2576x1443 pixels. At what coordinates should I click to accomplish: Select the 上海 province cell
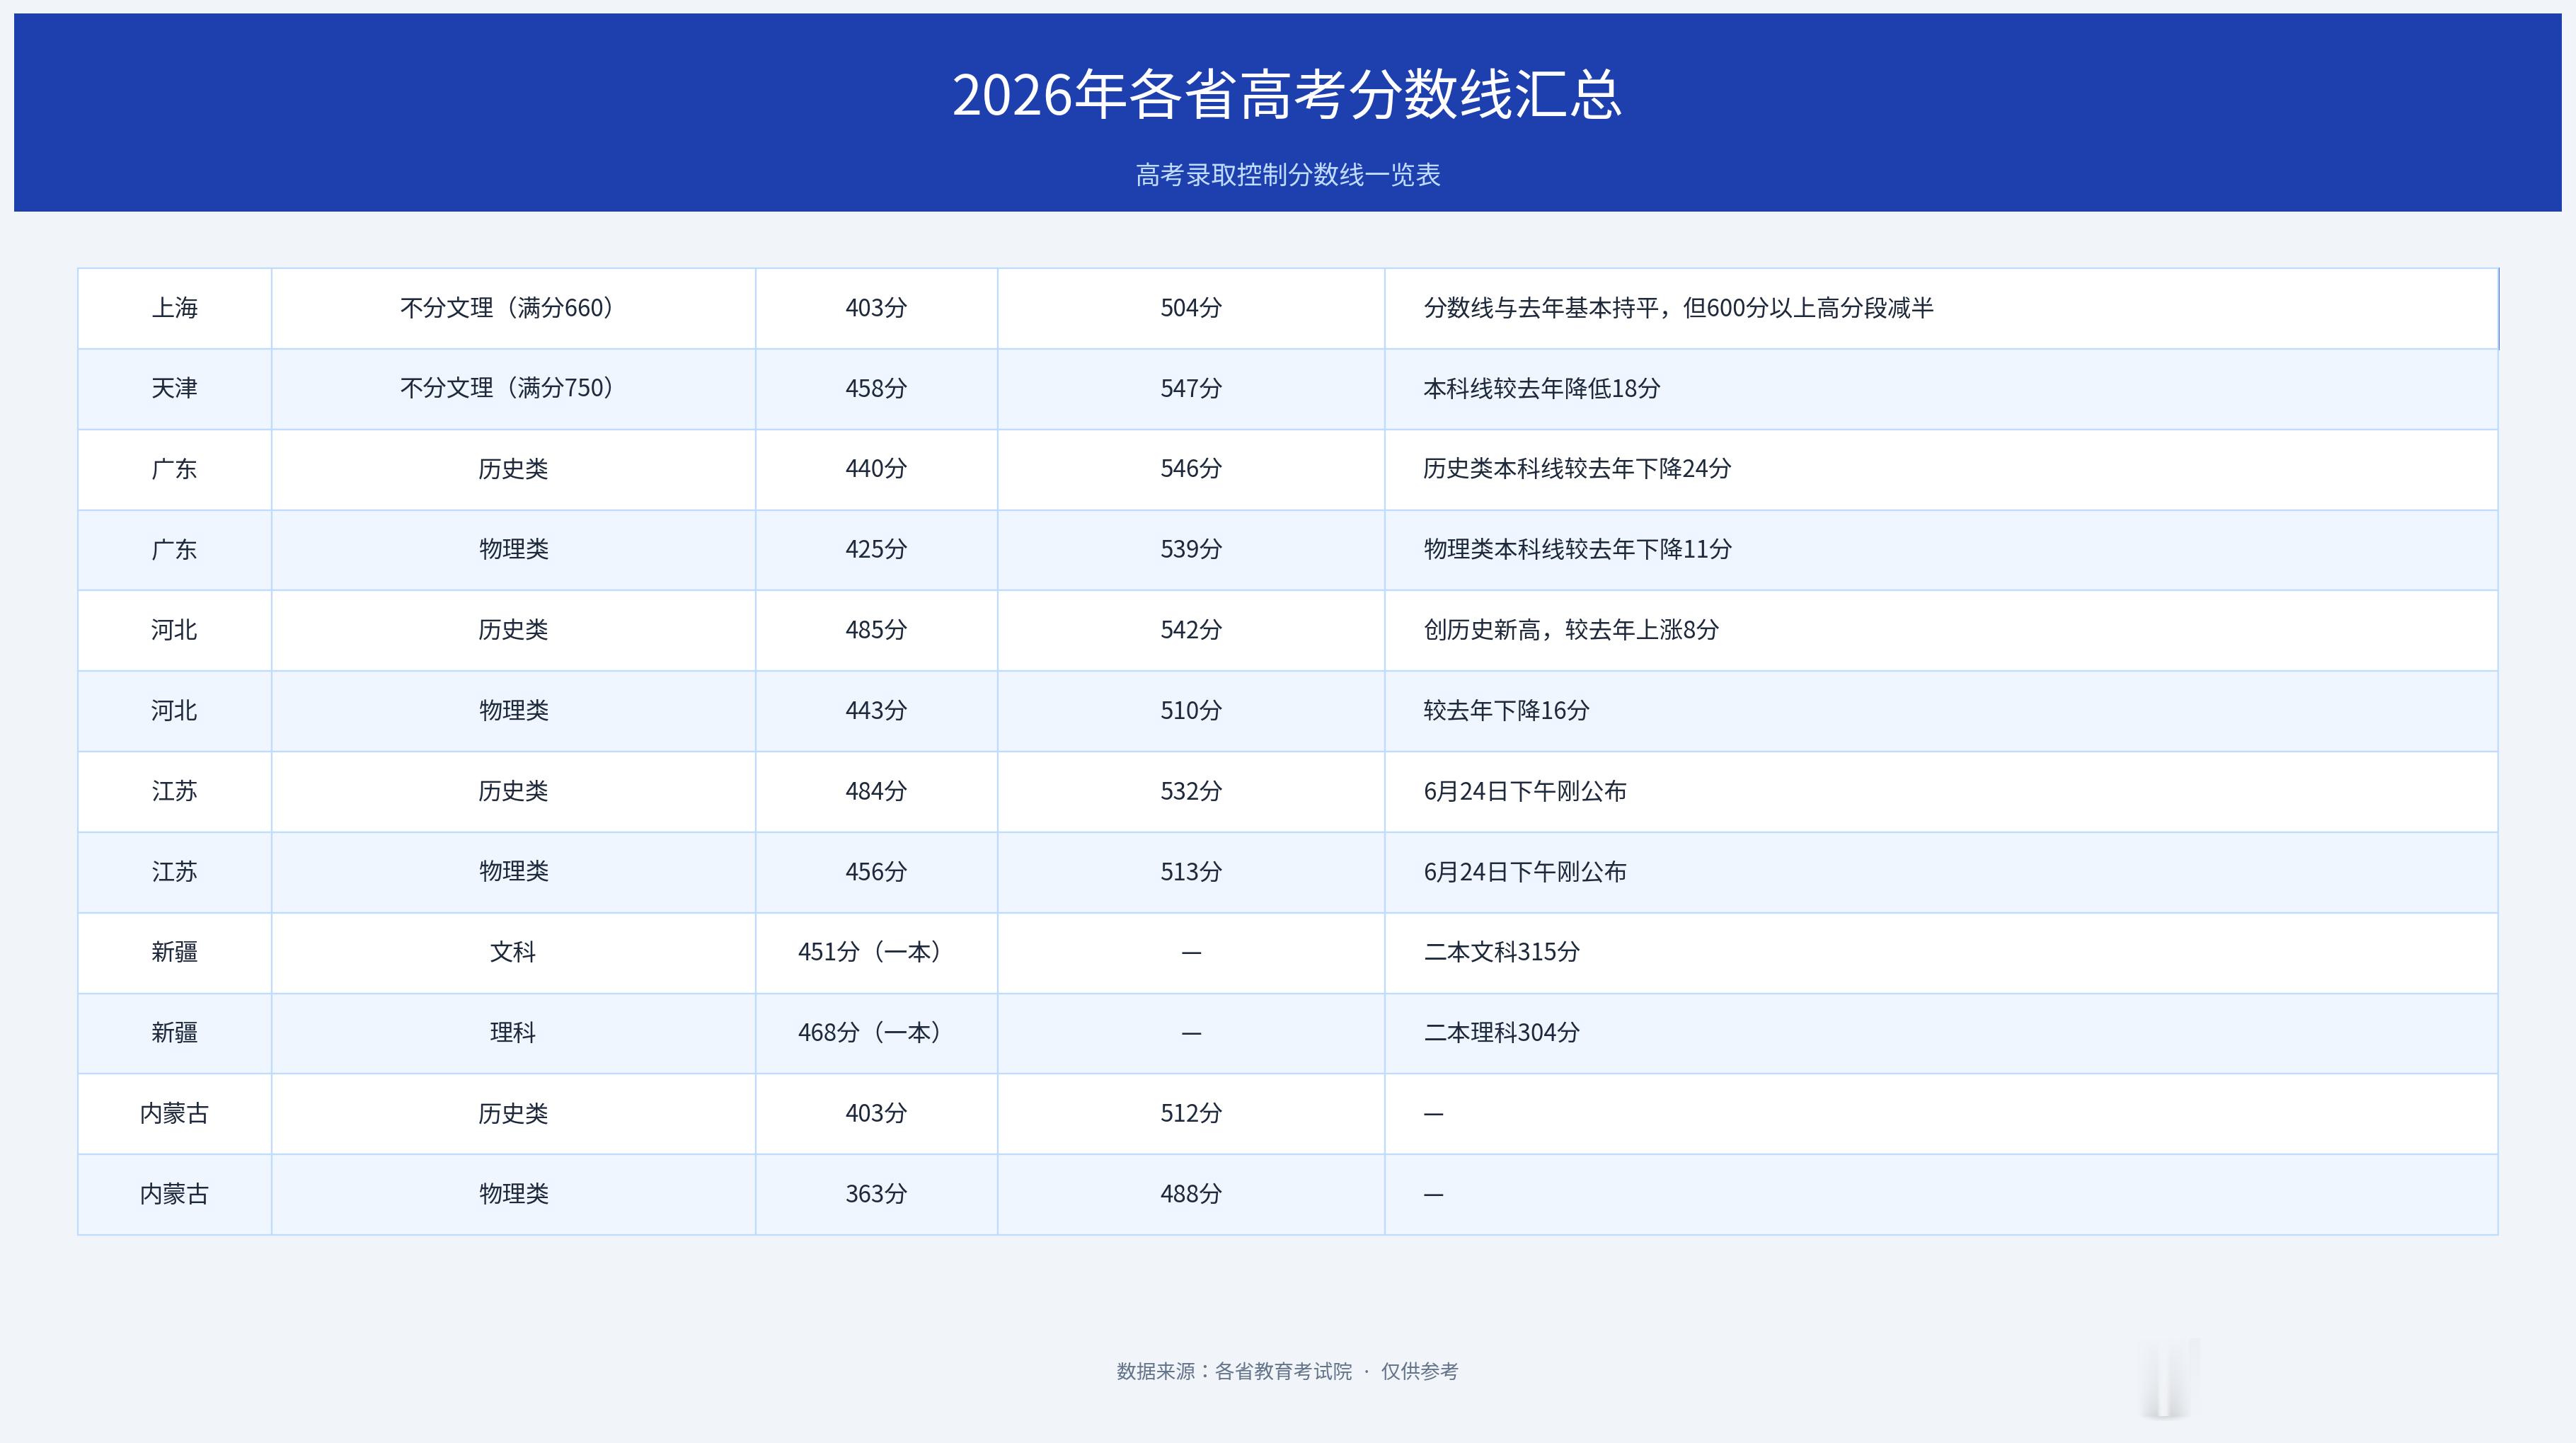[x=175, y=308]
